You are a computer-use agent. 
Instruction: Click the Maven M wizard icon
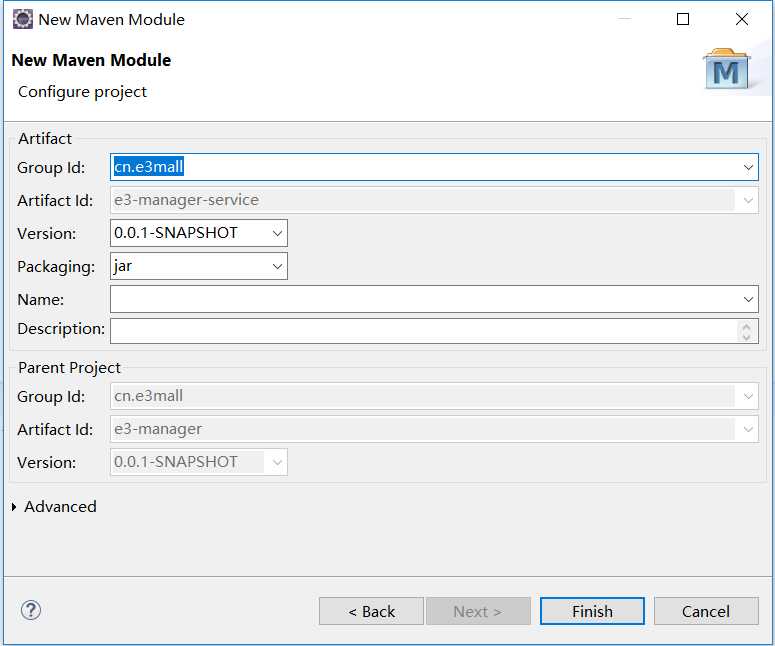(x=727, y=69)
